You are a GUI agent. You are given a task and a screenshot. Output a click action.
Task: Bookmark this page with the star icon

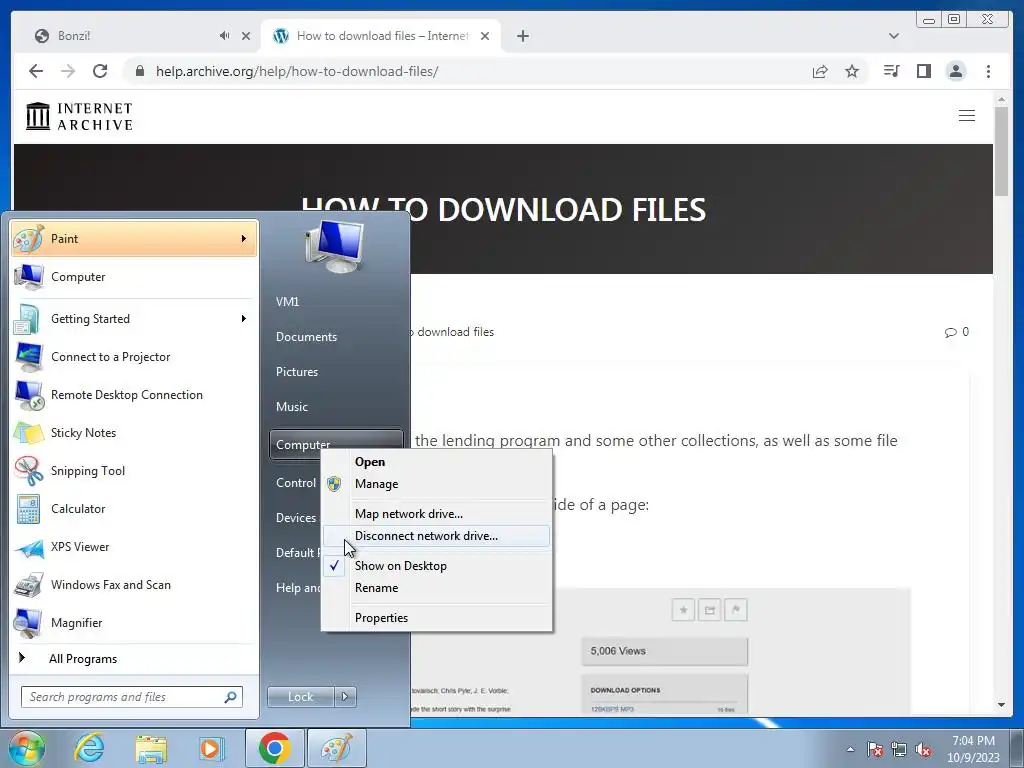852,71
